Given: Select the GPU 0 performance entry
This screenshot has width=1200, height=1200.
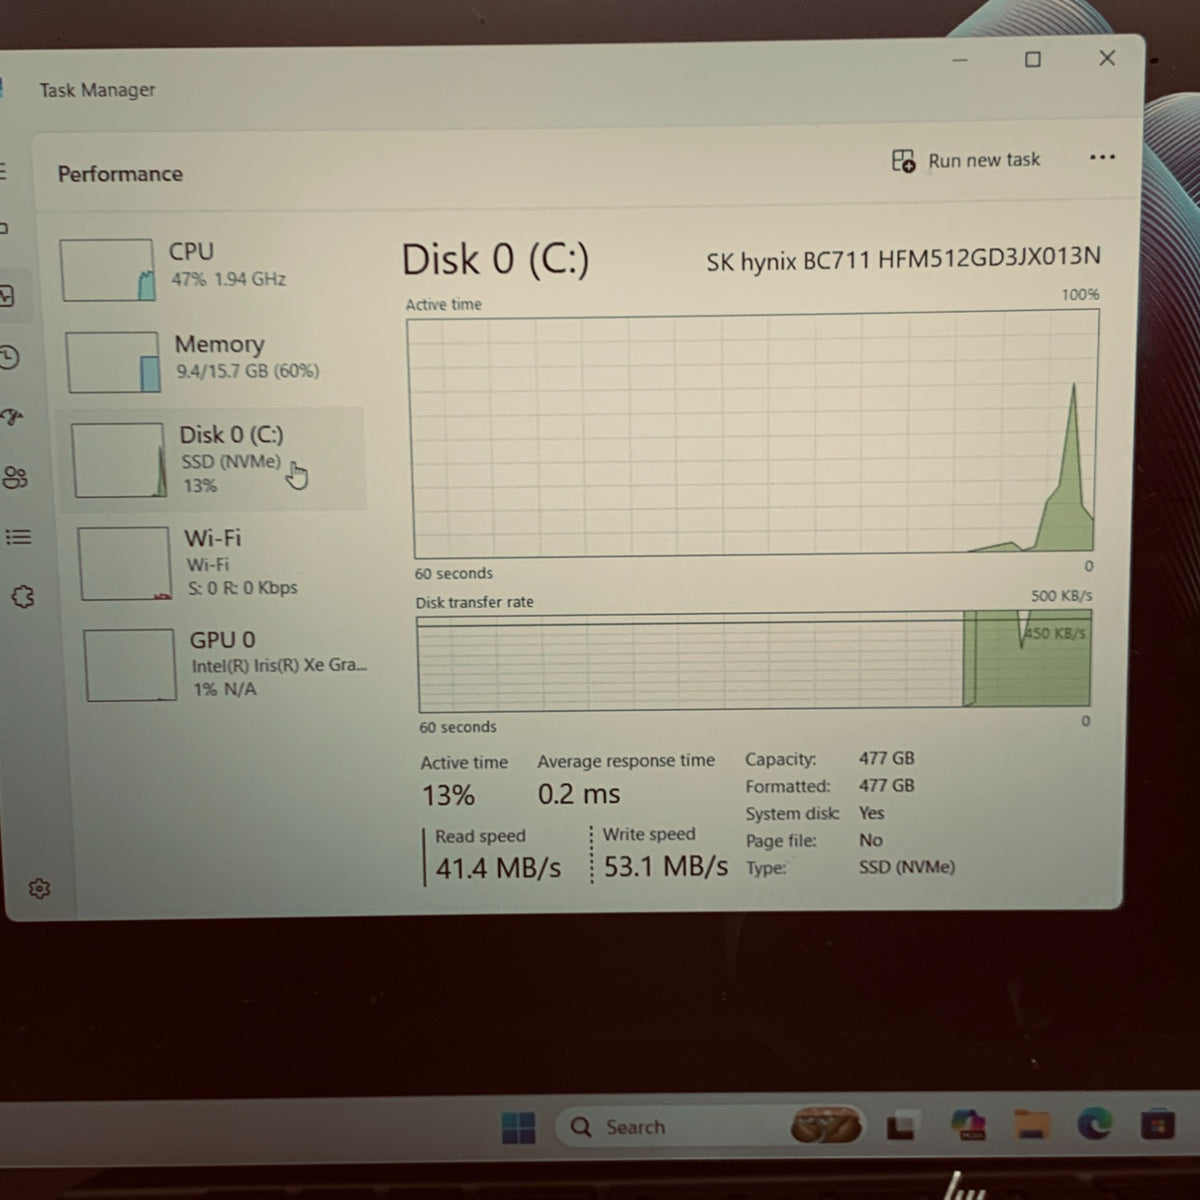Looking at the screenshot, I should (x=226, y=664).
